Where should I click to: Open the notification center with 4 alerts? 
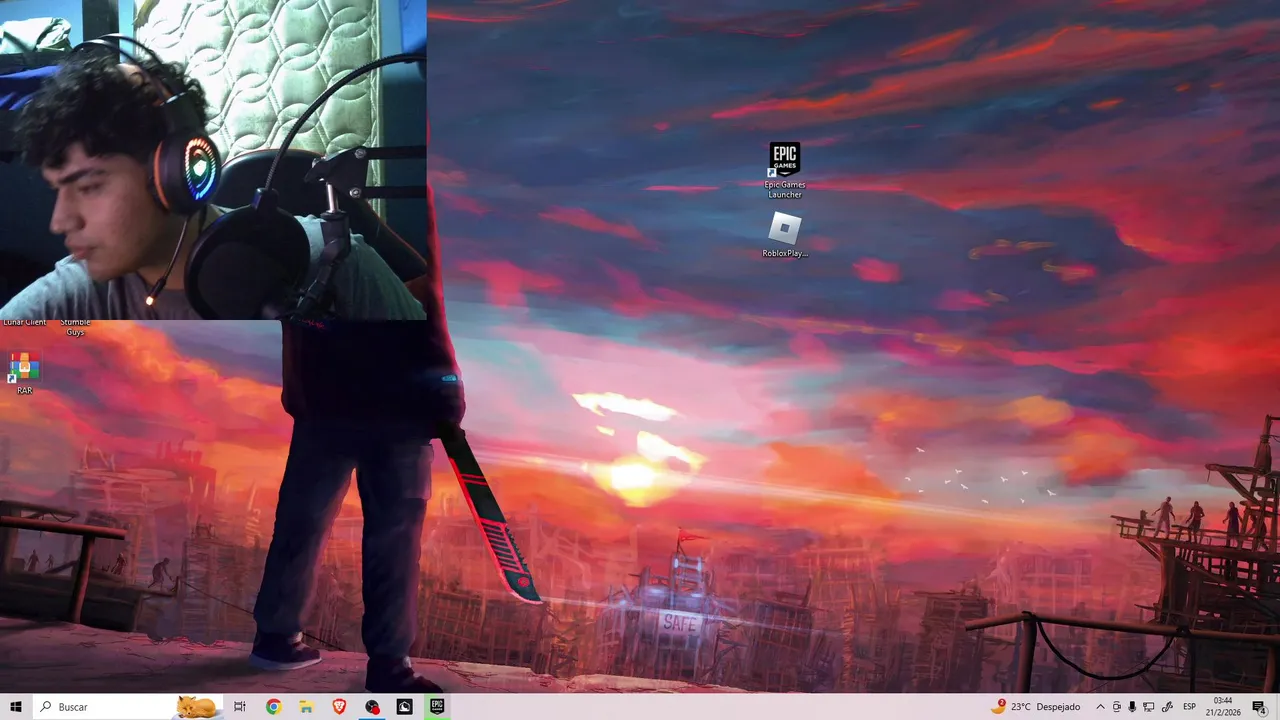pos(1259,707)
